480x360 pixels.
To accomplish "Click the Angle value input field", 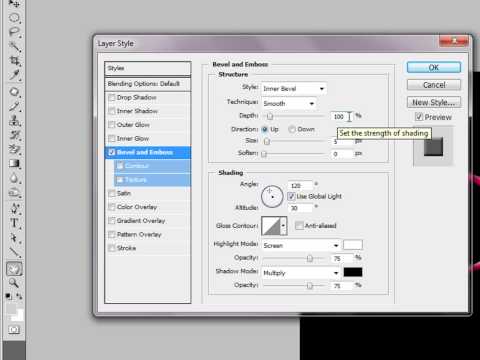I will click(x=300, y=185).
